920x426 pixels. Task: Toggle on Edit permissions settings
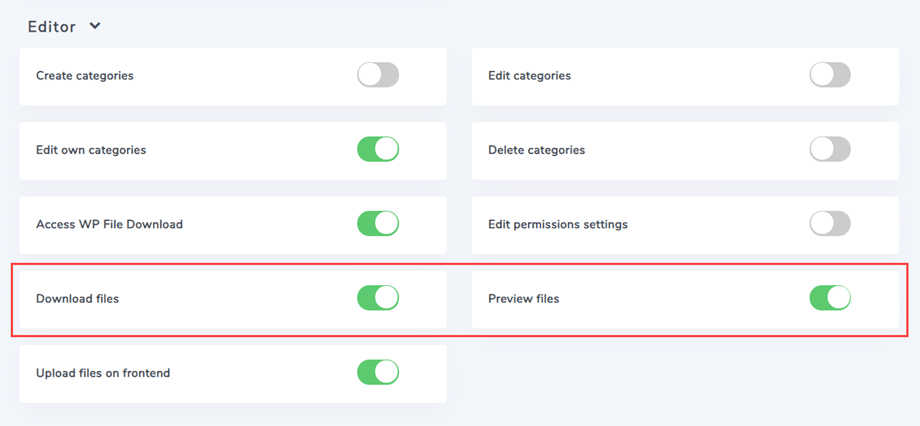coord(830,224)
